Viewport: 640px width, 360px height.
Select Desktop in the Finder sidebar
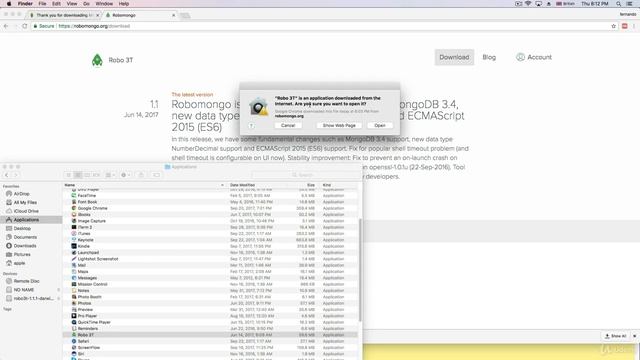click(22, 229)
